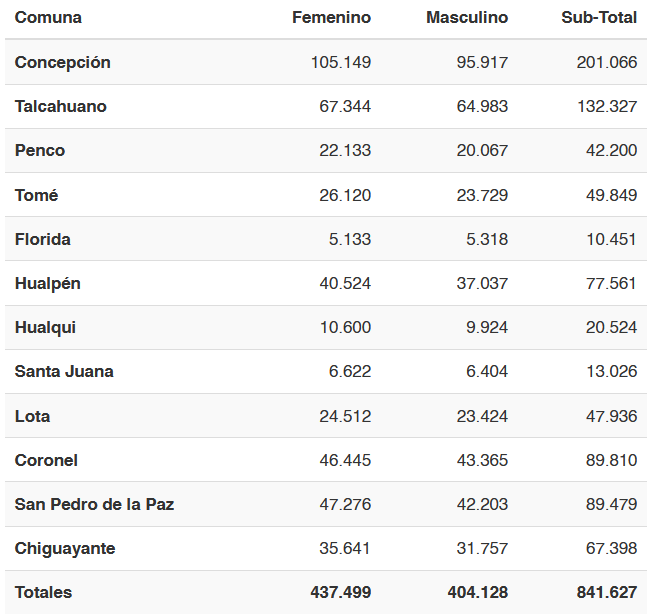Image resolution: width=651 pixels, height=616 pixels.
Task: Click the Comuna column header
Action: pos(48,17)
